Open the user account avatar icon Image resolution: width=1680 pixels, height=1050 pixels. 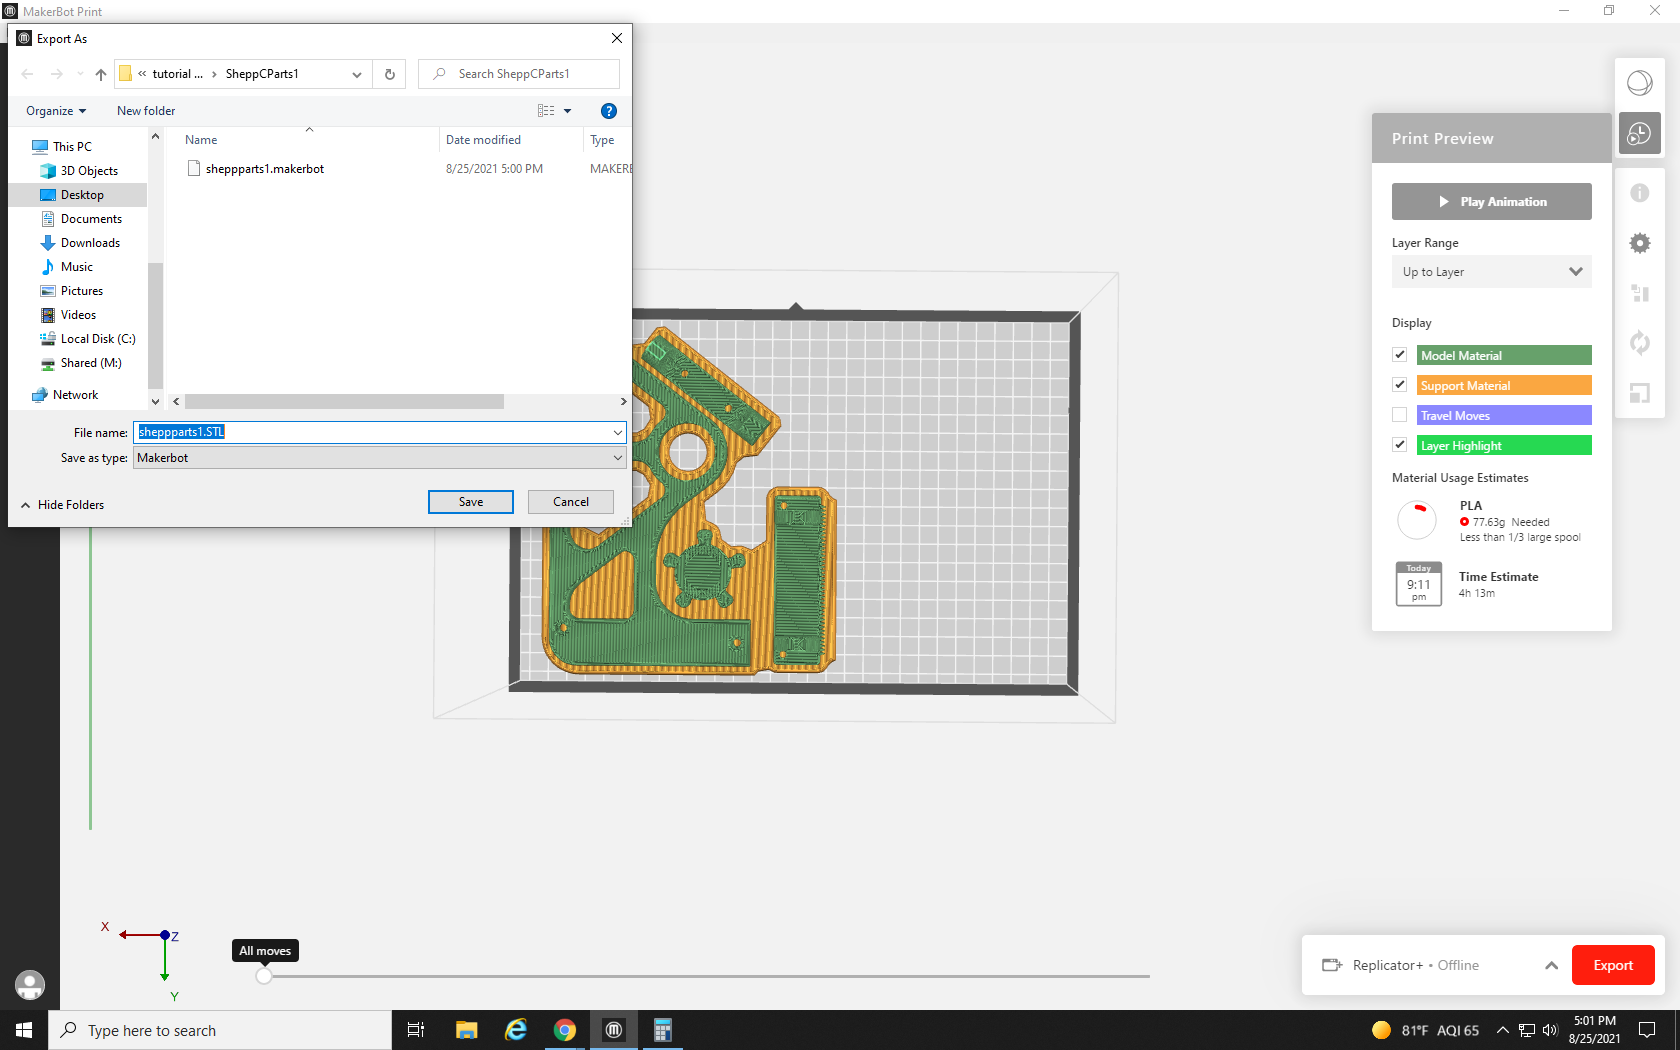click(x=30, y=985)
